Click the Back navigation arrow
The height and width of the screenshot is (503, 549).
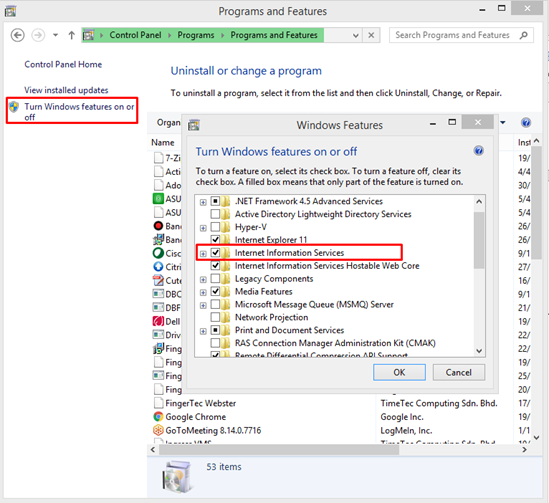(x=18, y=35)
